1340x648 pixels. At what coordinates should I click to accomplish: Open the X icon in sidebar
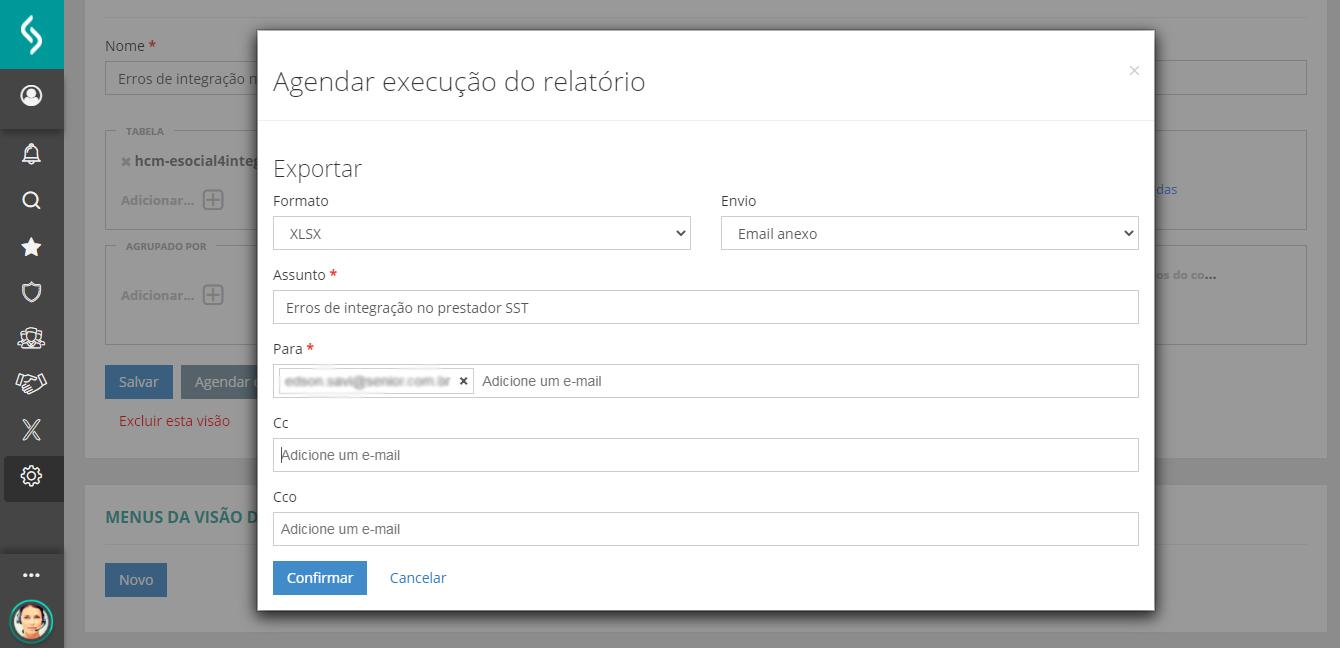[31, 430]
